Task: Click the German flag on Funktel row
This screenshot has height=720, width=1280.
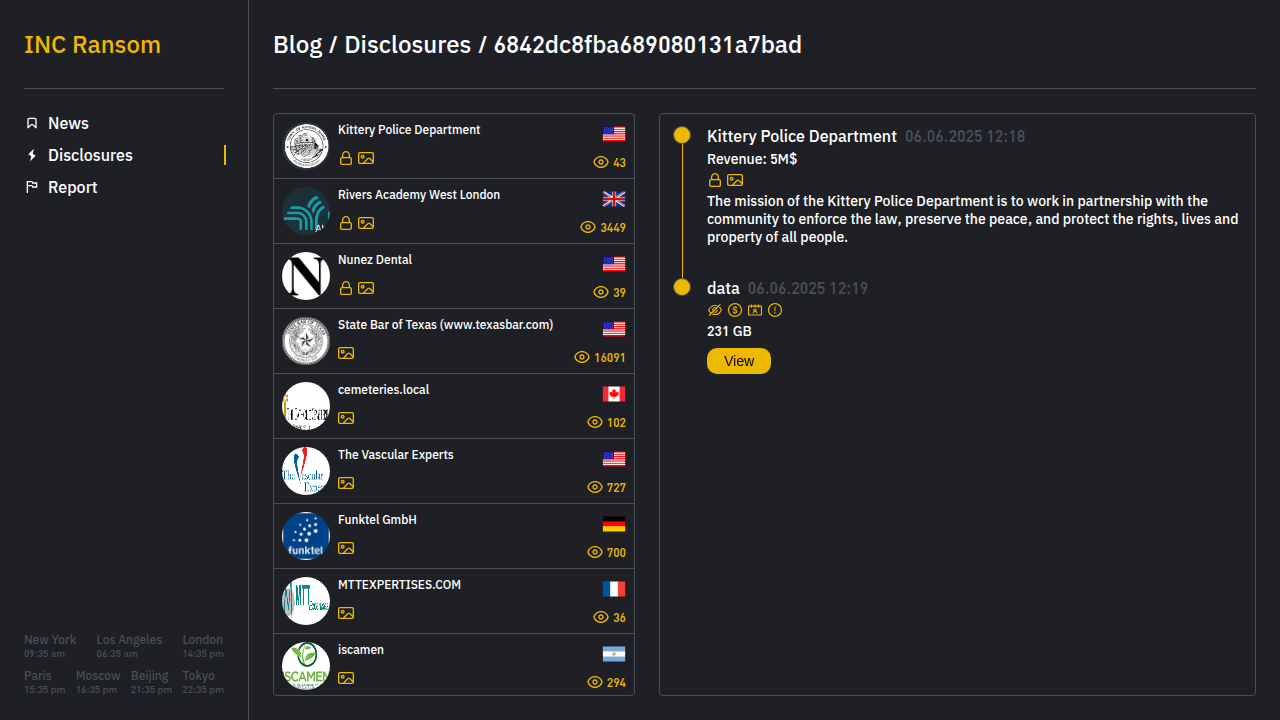Action: pyautogui.click(x=614, y=524)
